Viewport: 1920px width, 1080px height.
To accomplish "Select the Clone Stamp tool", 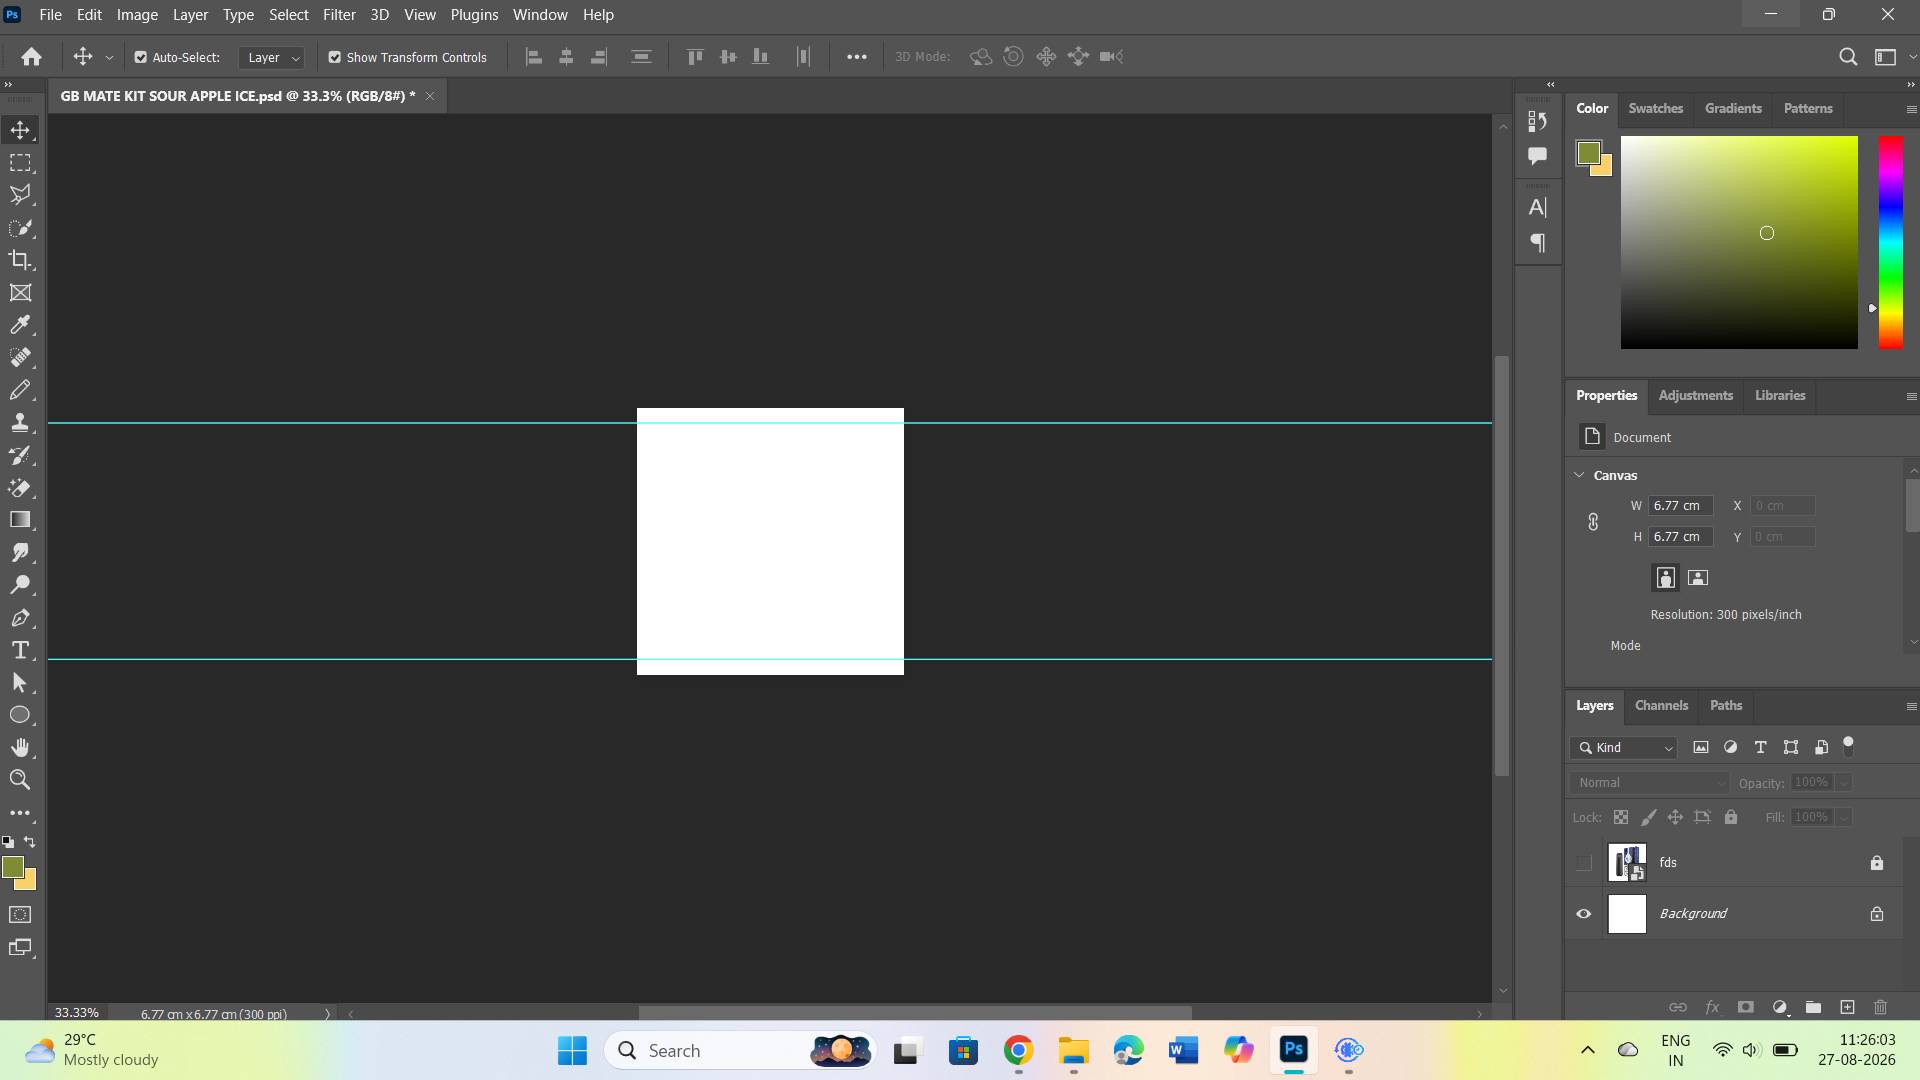I will coord(20,422).
